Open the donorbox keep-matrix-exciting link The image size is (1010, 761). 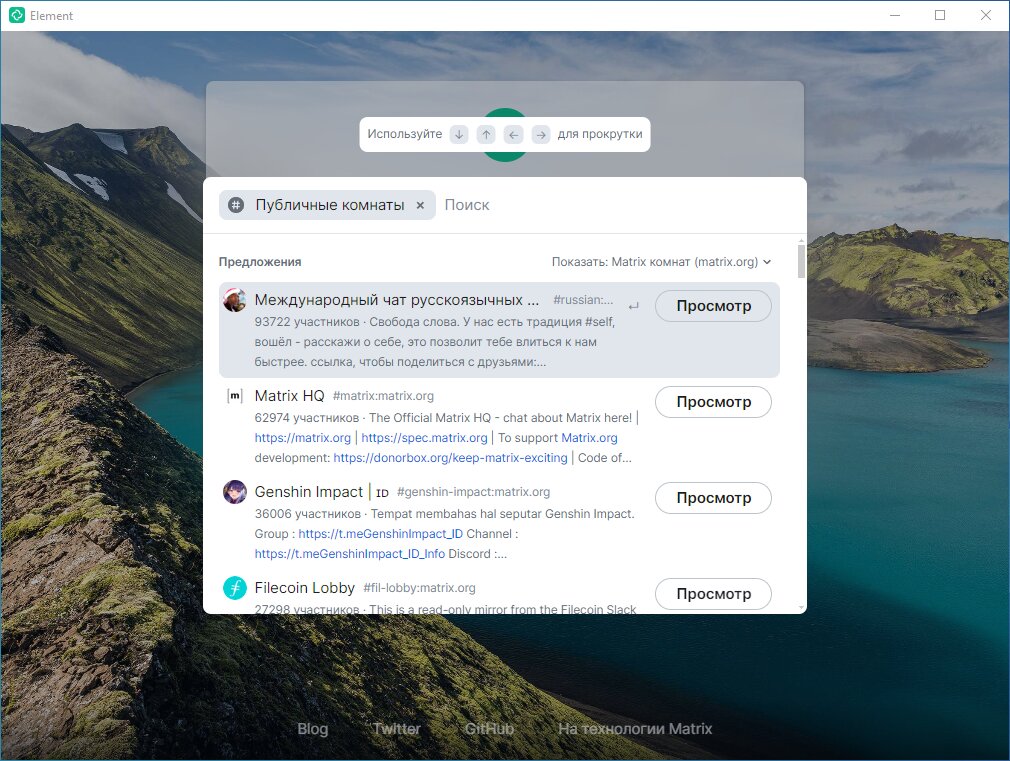[450, 458]
